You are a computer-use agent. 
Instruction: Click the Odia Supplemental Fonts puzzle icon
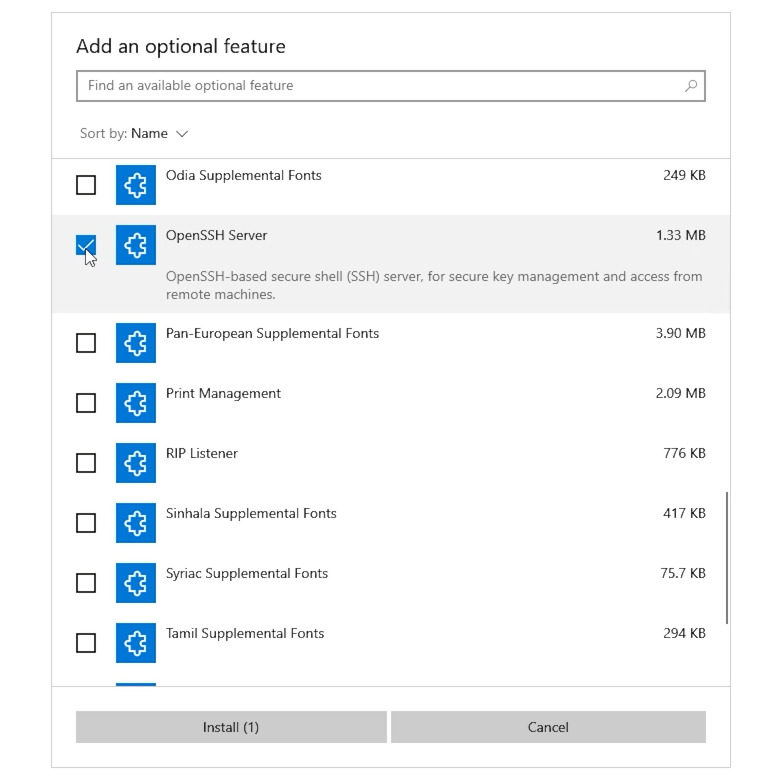pyautogui.click(x=136, y=185)
